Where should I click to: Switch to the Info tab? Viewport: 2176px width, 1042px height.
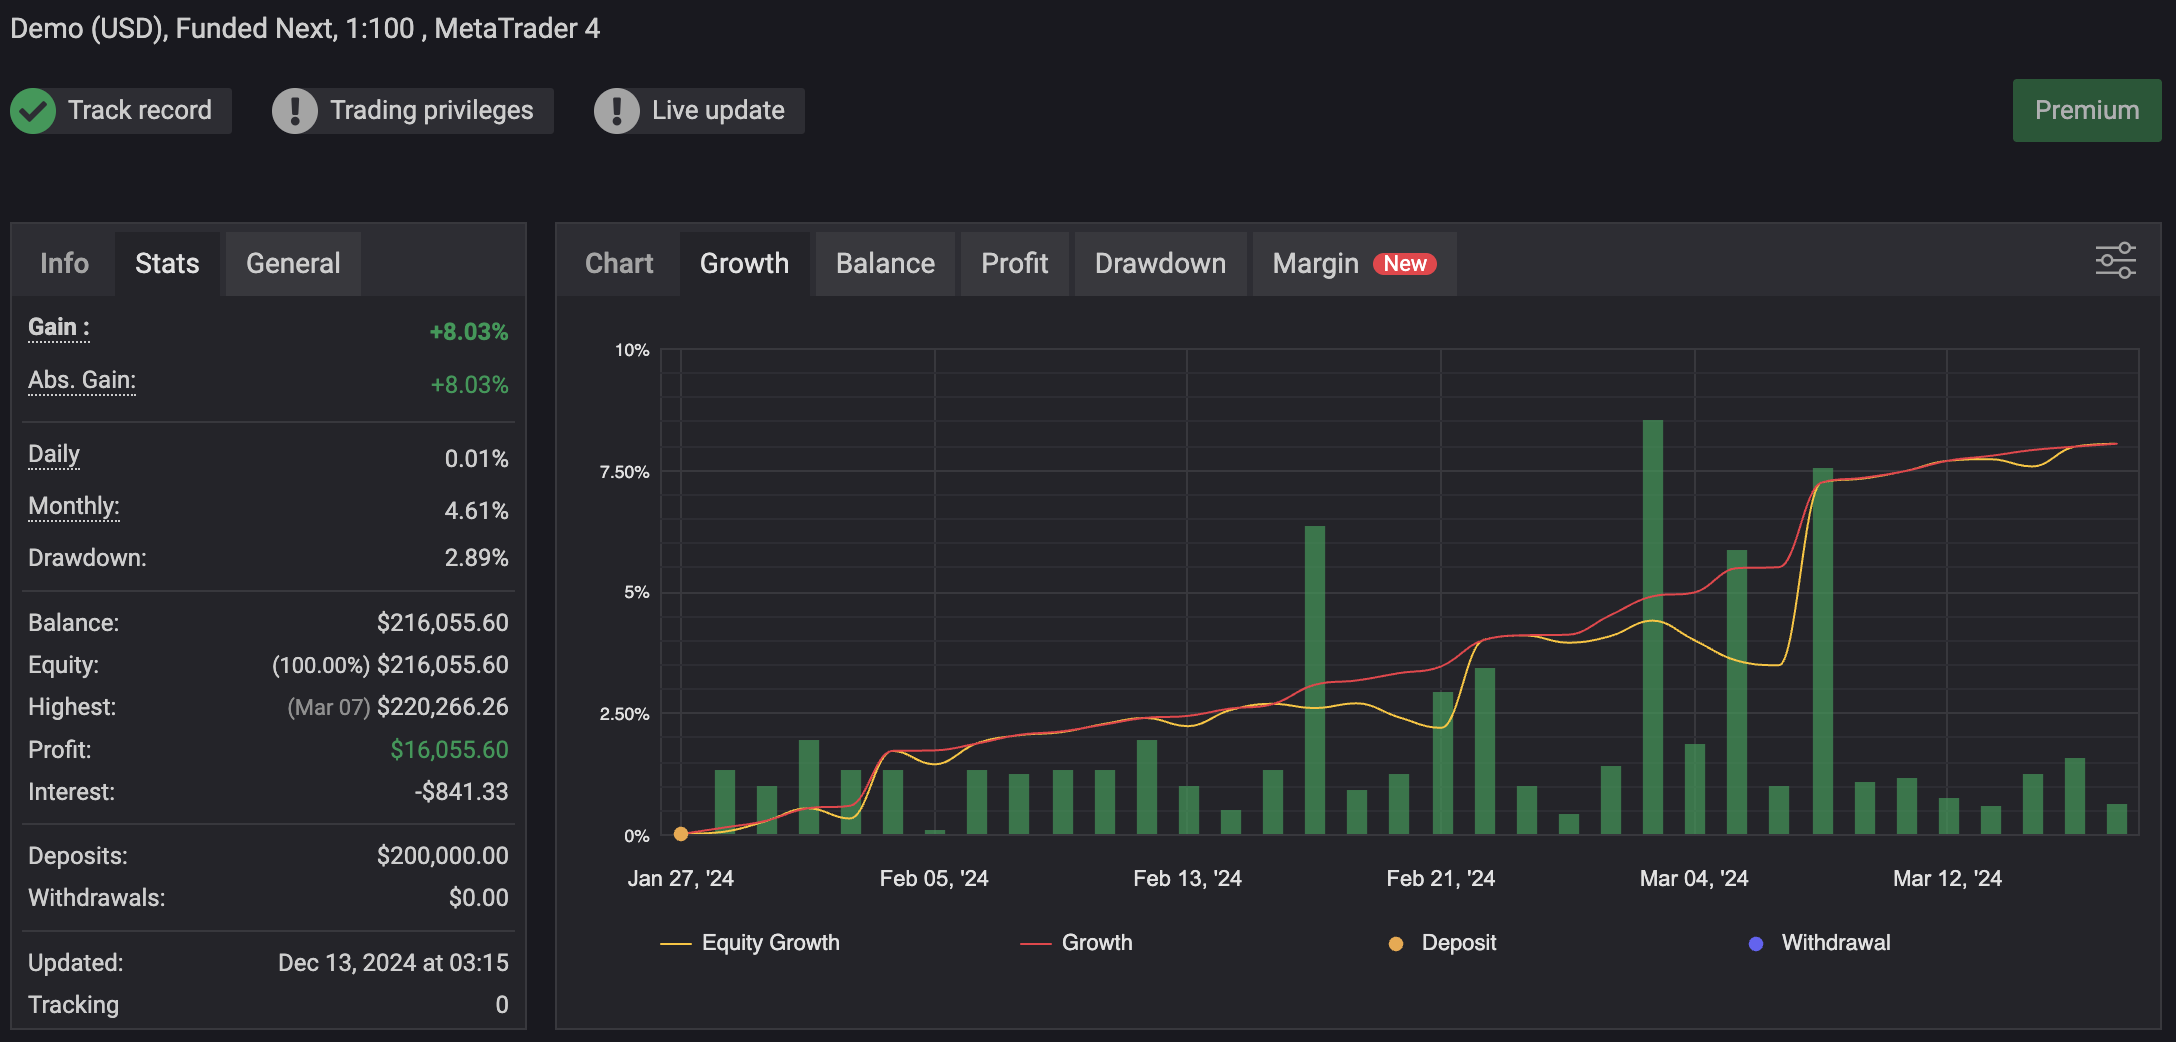(x=64, y=263)
